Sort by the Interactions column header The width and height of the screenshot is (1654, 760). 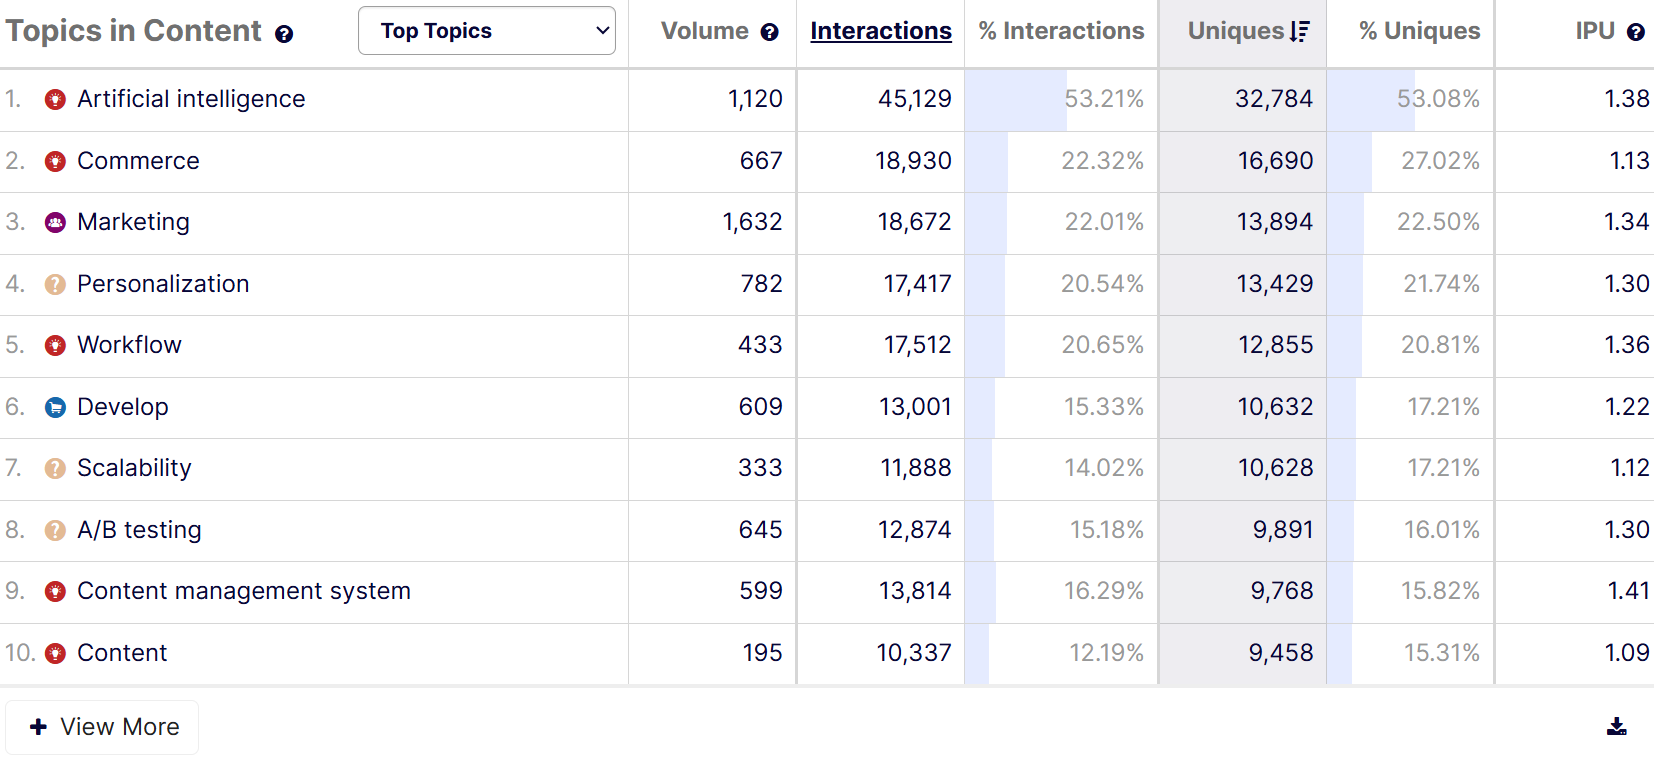tap(881, 32)
